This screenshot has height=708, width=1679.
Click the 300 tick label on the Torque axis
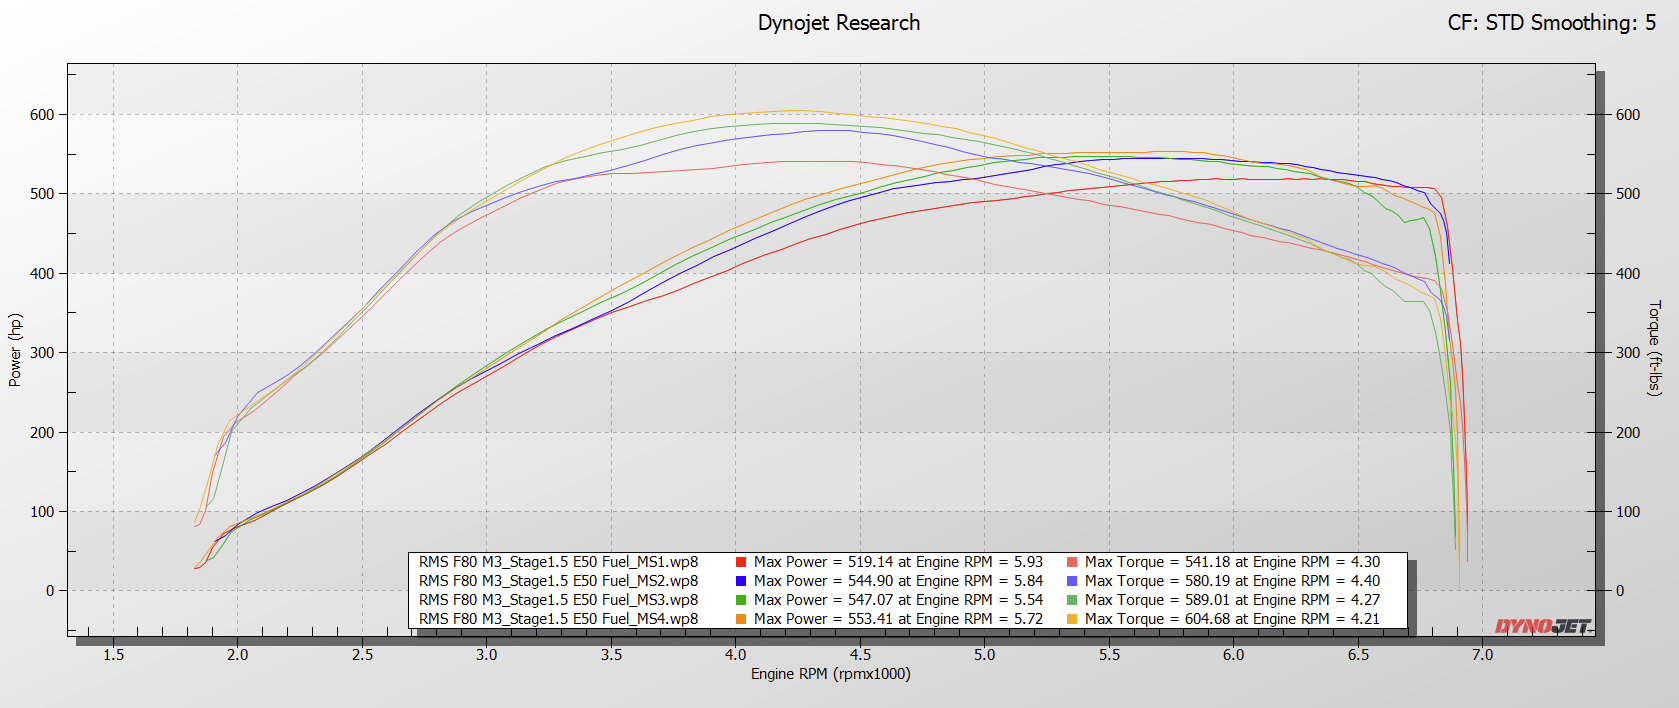click(x=1628, y=353)
